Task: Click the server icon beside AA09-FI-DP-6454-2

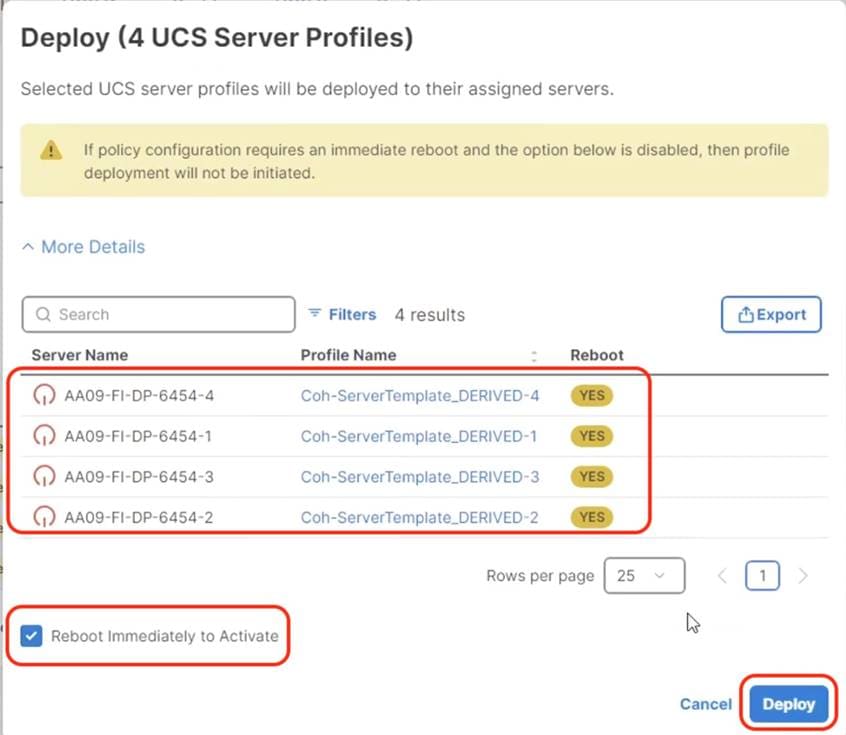Action: (44, 517)
